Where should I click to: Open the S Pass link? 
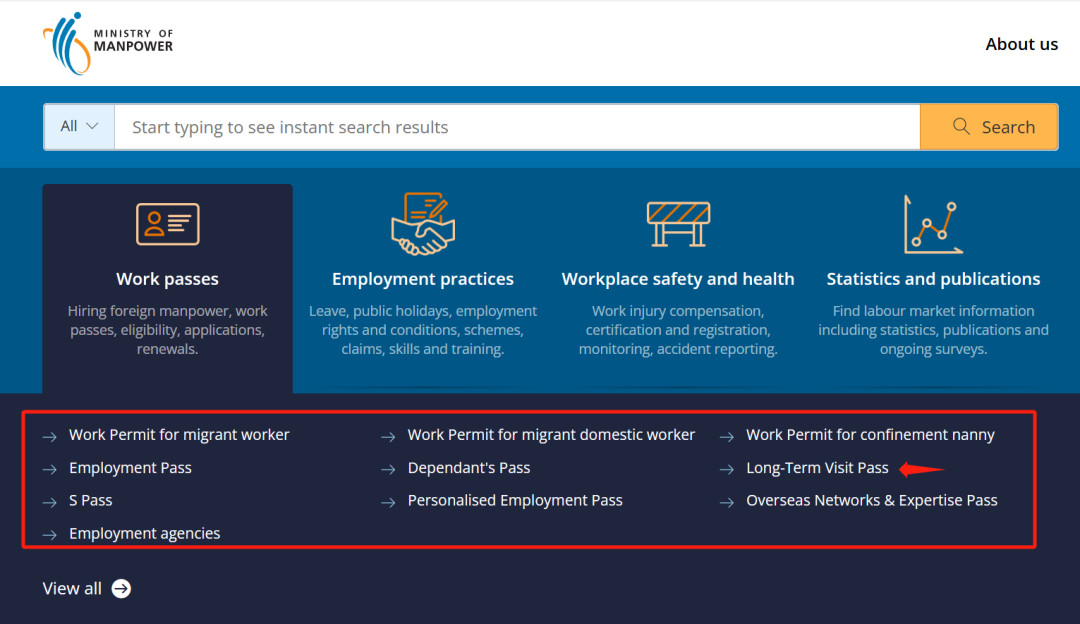pos(90,501)
